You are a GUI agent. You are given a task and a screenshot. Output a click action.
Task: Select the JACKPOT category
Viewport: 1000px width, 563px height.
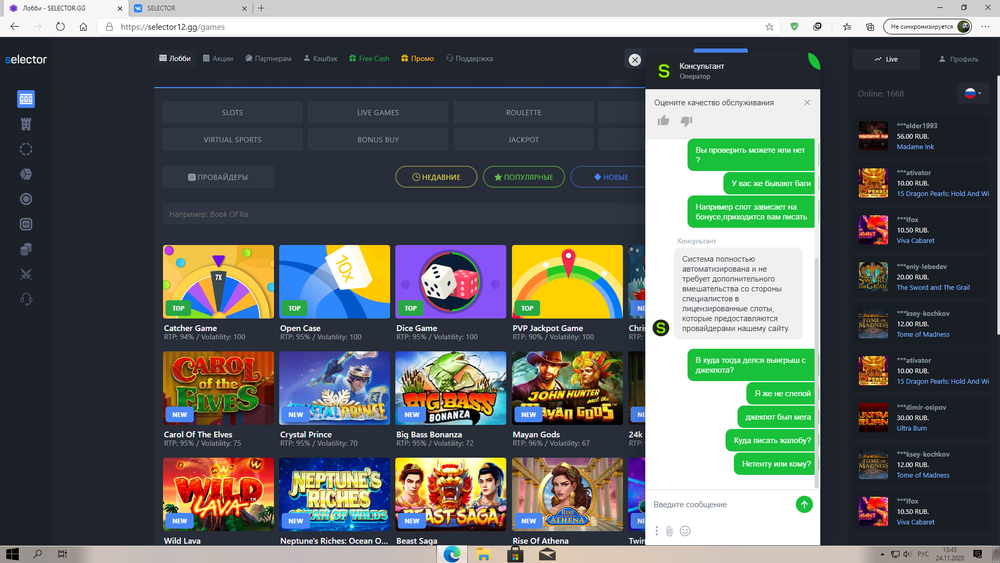(x=524, y=140)
